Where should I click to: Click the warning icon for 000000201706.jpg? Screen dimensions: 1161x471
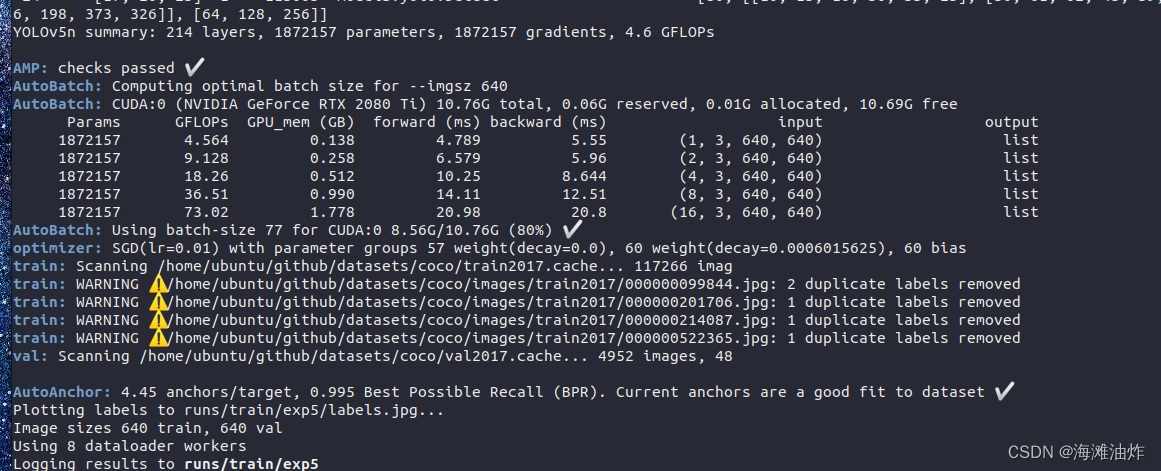tap(159, 302)
